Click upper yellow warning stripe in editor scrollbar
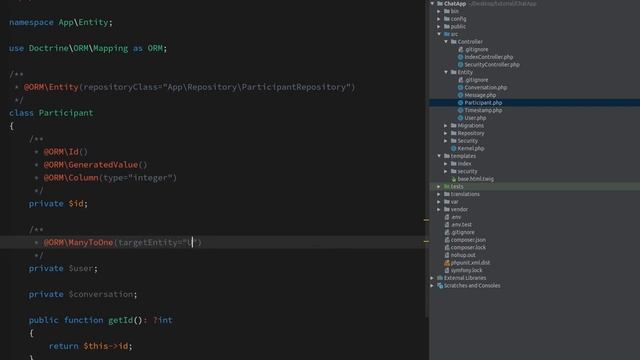The image size is (640, 360). [427, 220]
